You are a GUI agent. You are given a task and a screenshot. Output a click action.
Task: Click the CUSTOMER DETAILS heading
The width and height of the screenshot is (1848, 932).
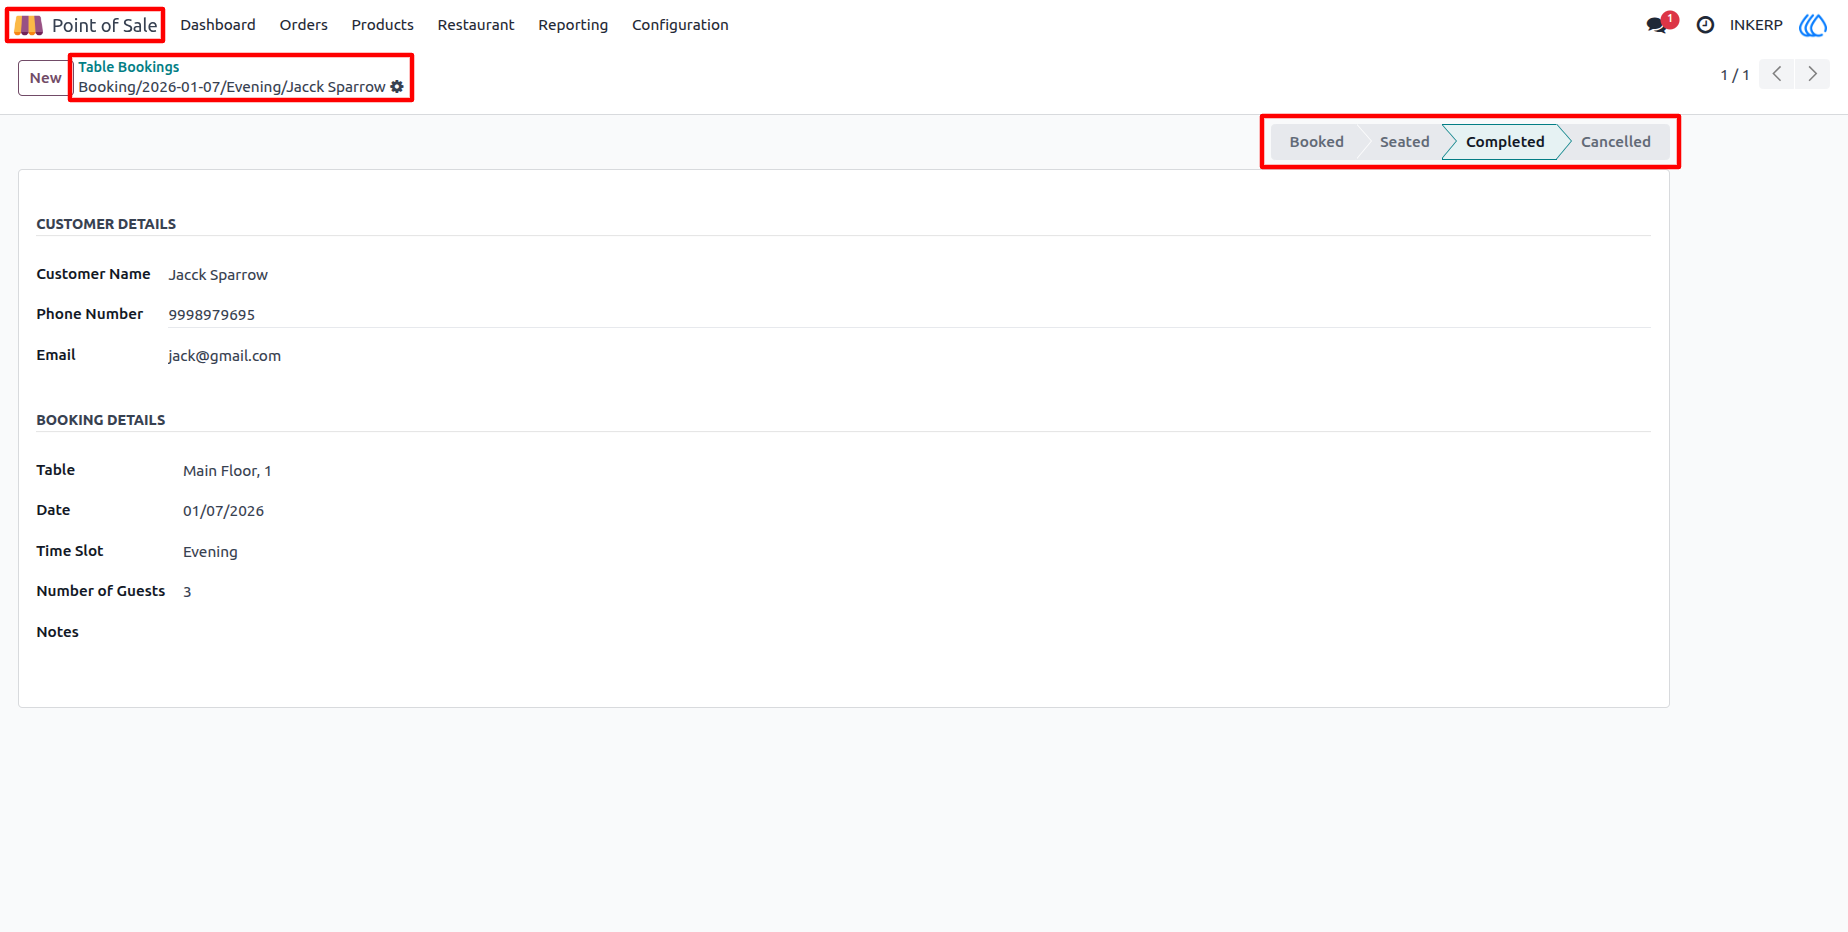(106, 224)
